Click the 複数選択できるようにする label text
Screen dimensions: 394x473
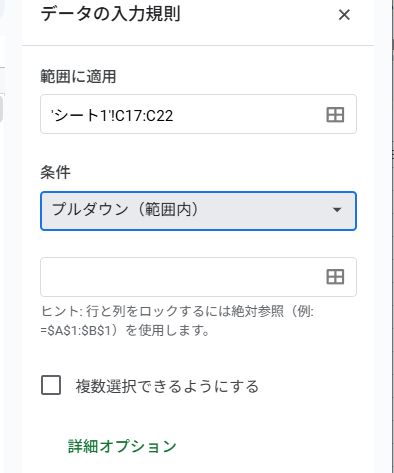click(167, 386)
